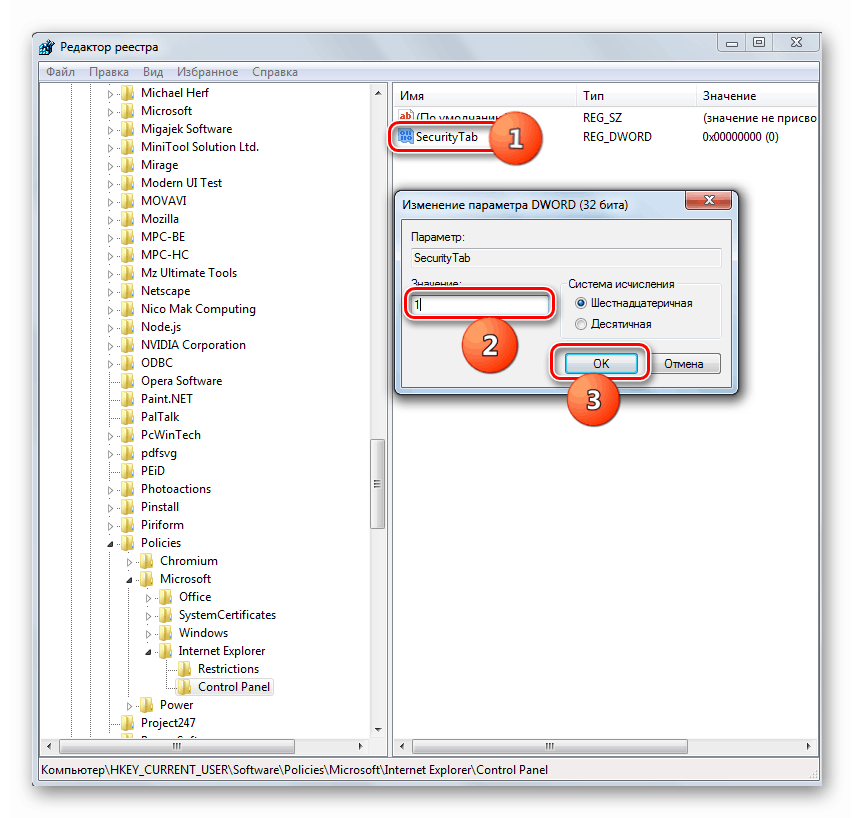Click the SecurityTab parameter name field
The width and height of the screenshot is (854, 818).
pos(566,258)
